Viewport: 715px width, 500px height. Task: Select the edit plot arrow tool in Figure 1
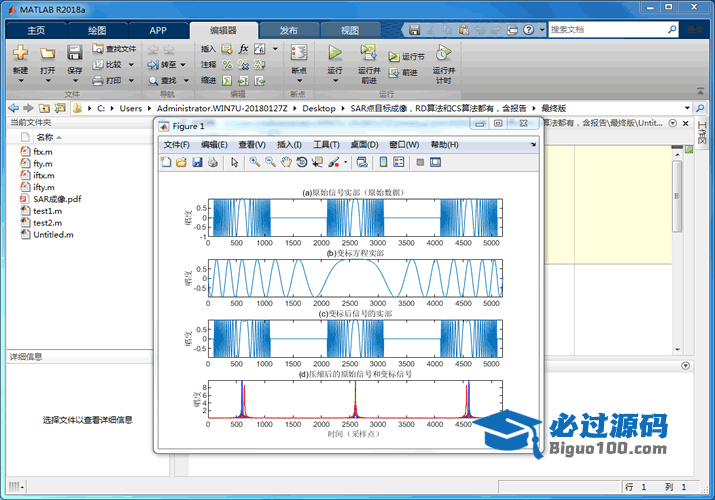click(235, 162)
